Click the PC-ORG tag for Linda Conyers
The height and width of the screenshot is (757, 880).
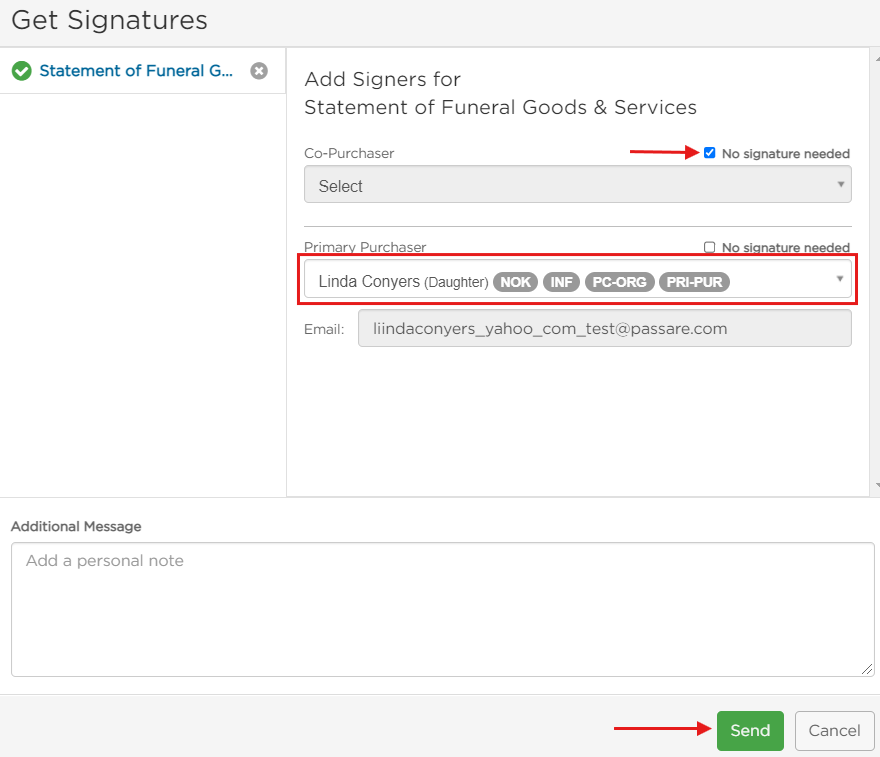pos(619,282)
